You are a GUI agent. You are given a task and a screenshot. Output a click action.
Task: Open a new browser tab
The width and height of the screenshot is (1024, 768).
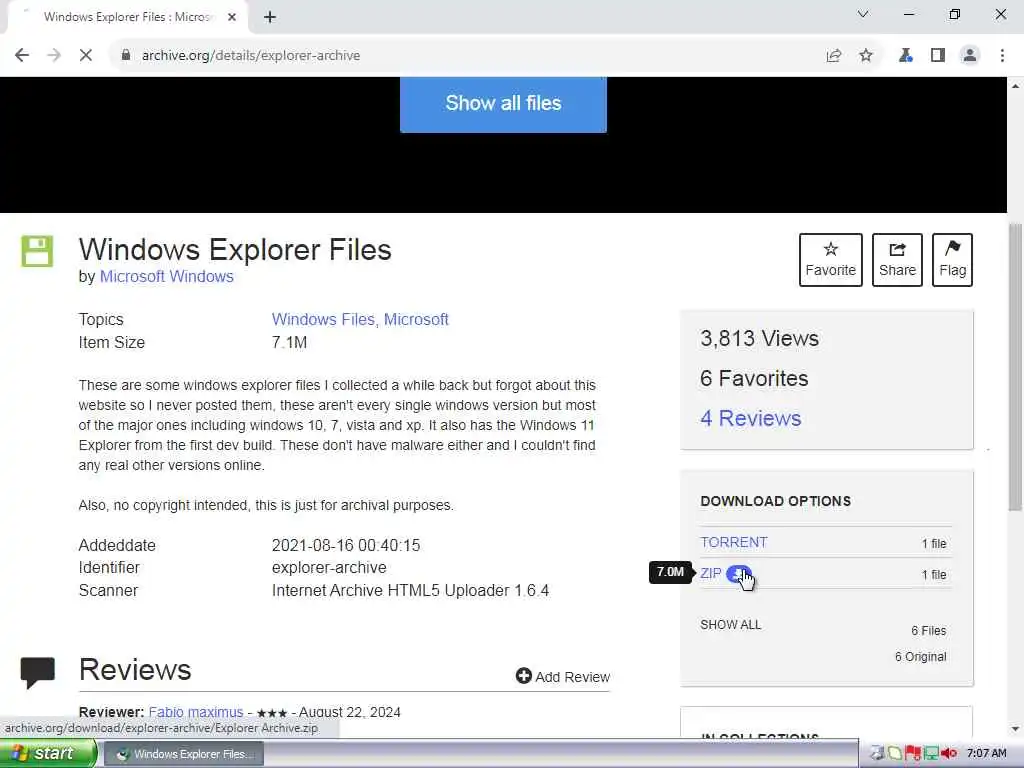pos(270,17)
